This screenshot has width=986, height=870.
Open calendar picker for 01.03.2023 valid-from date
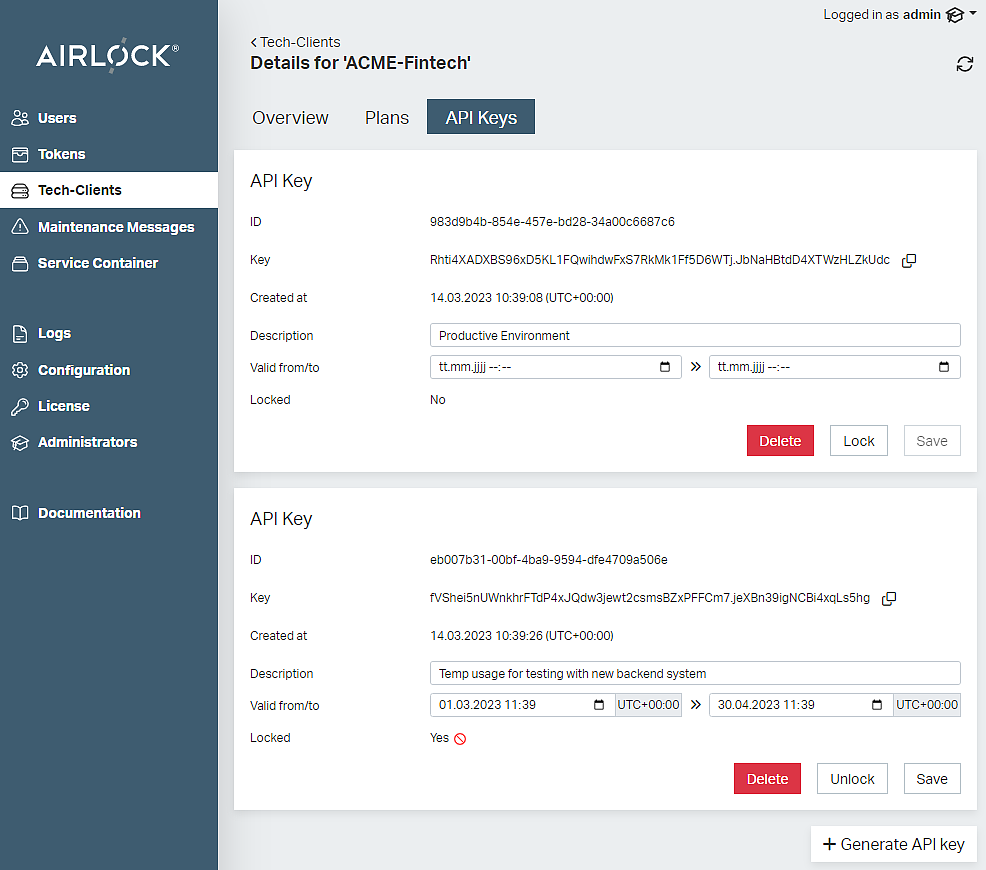pyautogui.click(x=599, y=705)
